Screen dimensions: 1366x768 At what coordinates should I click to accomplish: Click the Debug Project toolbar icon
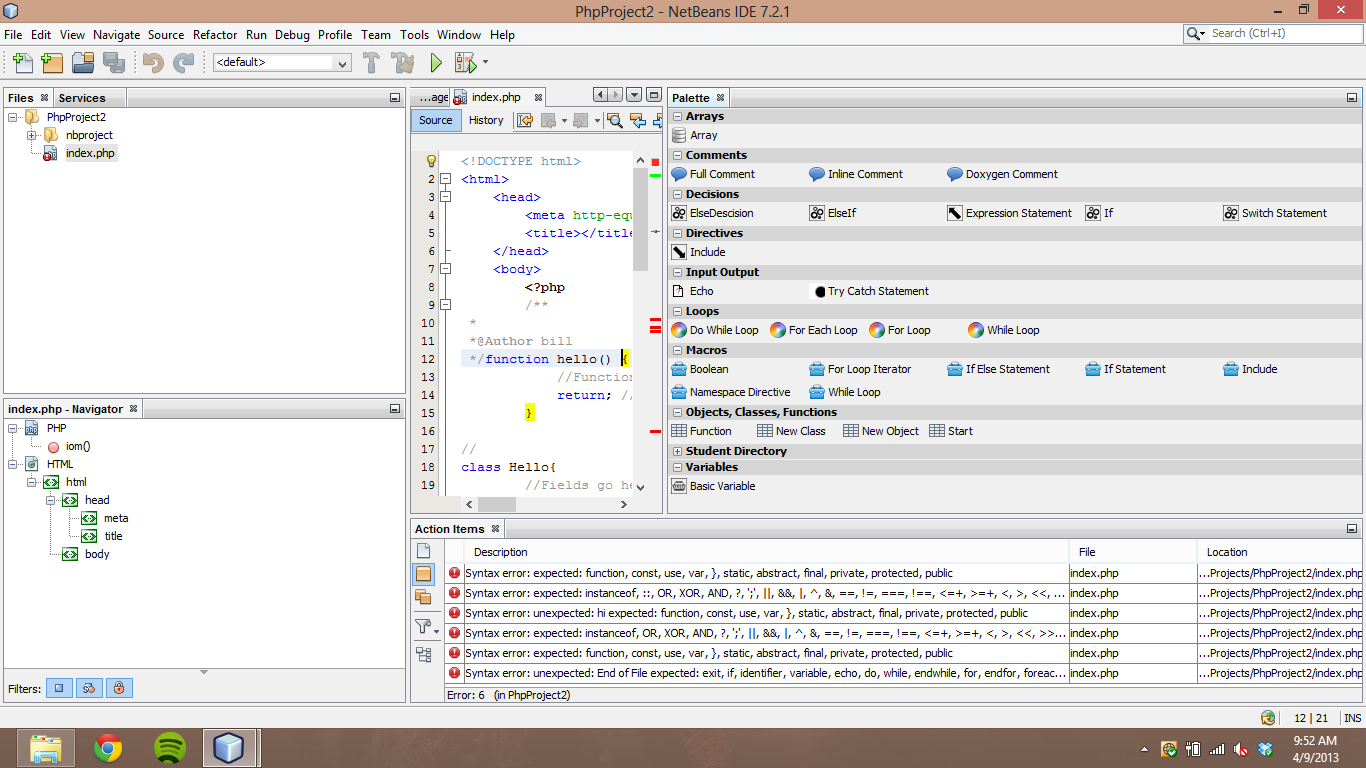465,63
